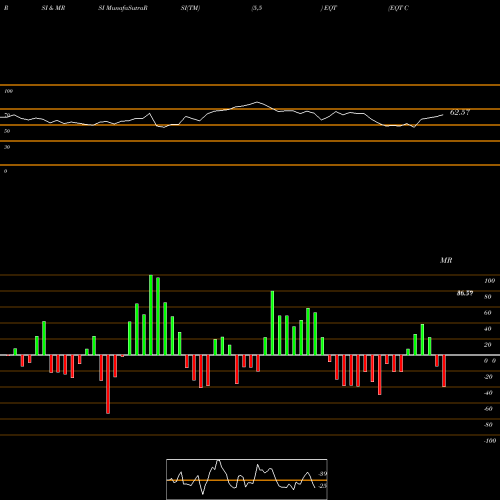Click the value 39 in the mini chart
The image size is (500, 500).
point(323,474)
